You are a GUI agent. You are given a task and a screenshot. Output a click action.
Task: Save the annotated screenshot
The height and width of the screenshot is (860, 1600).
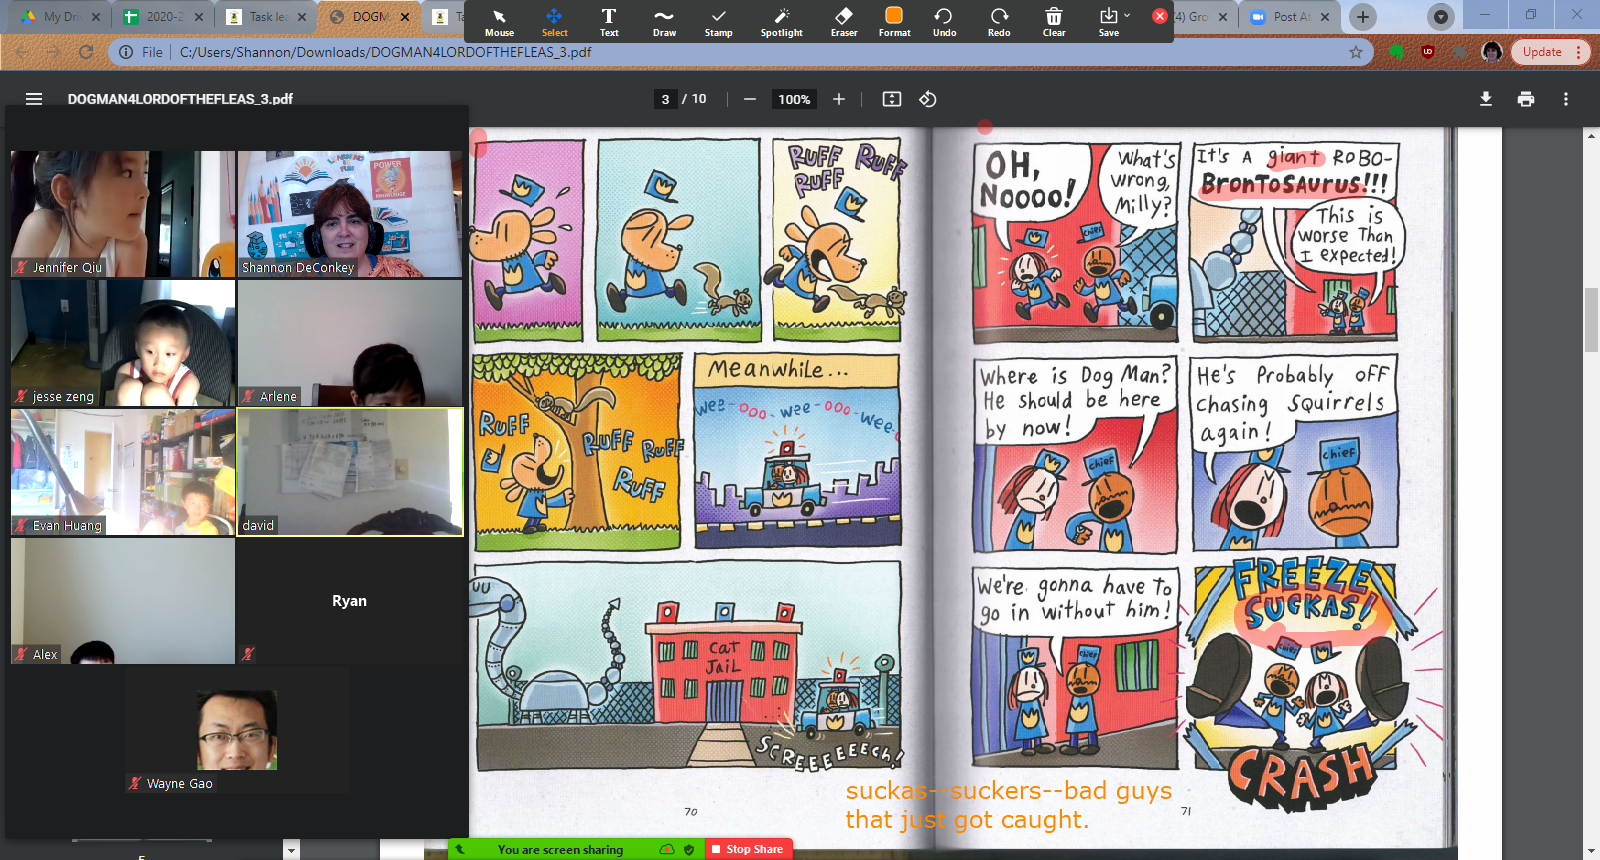pyautogui.click(x=1108, y=22)
